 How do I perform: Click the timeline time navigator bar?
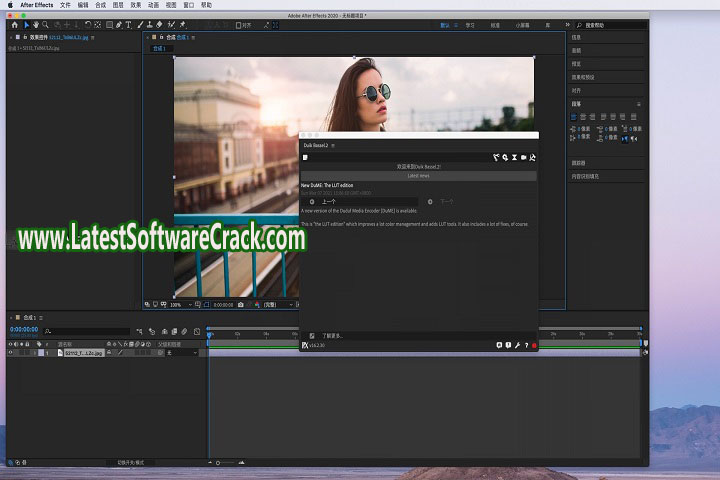coord(424,328)
